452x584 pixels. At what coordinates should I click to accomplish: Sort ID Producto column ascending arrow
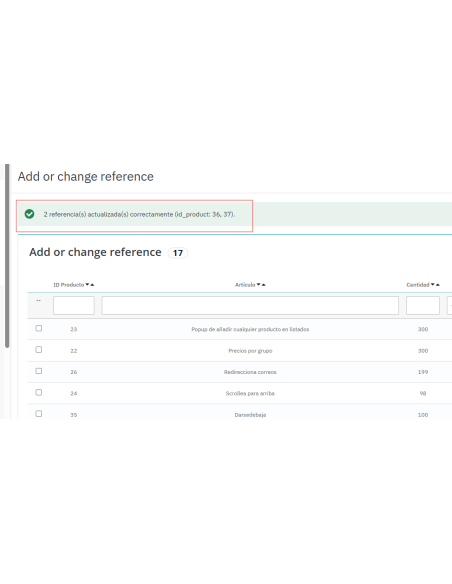(x=92, y=285)
